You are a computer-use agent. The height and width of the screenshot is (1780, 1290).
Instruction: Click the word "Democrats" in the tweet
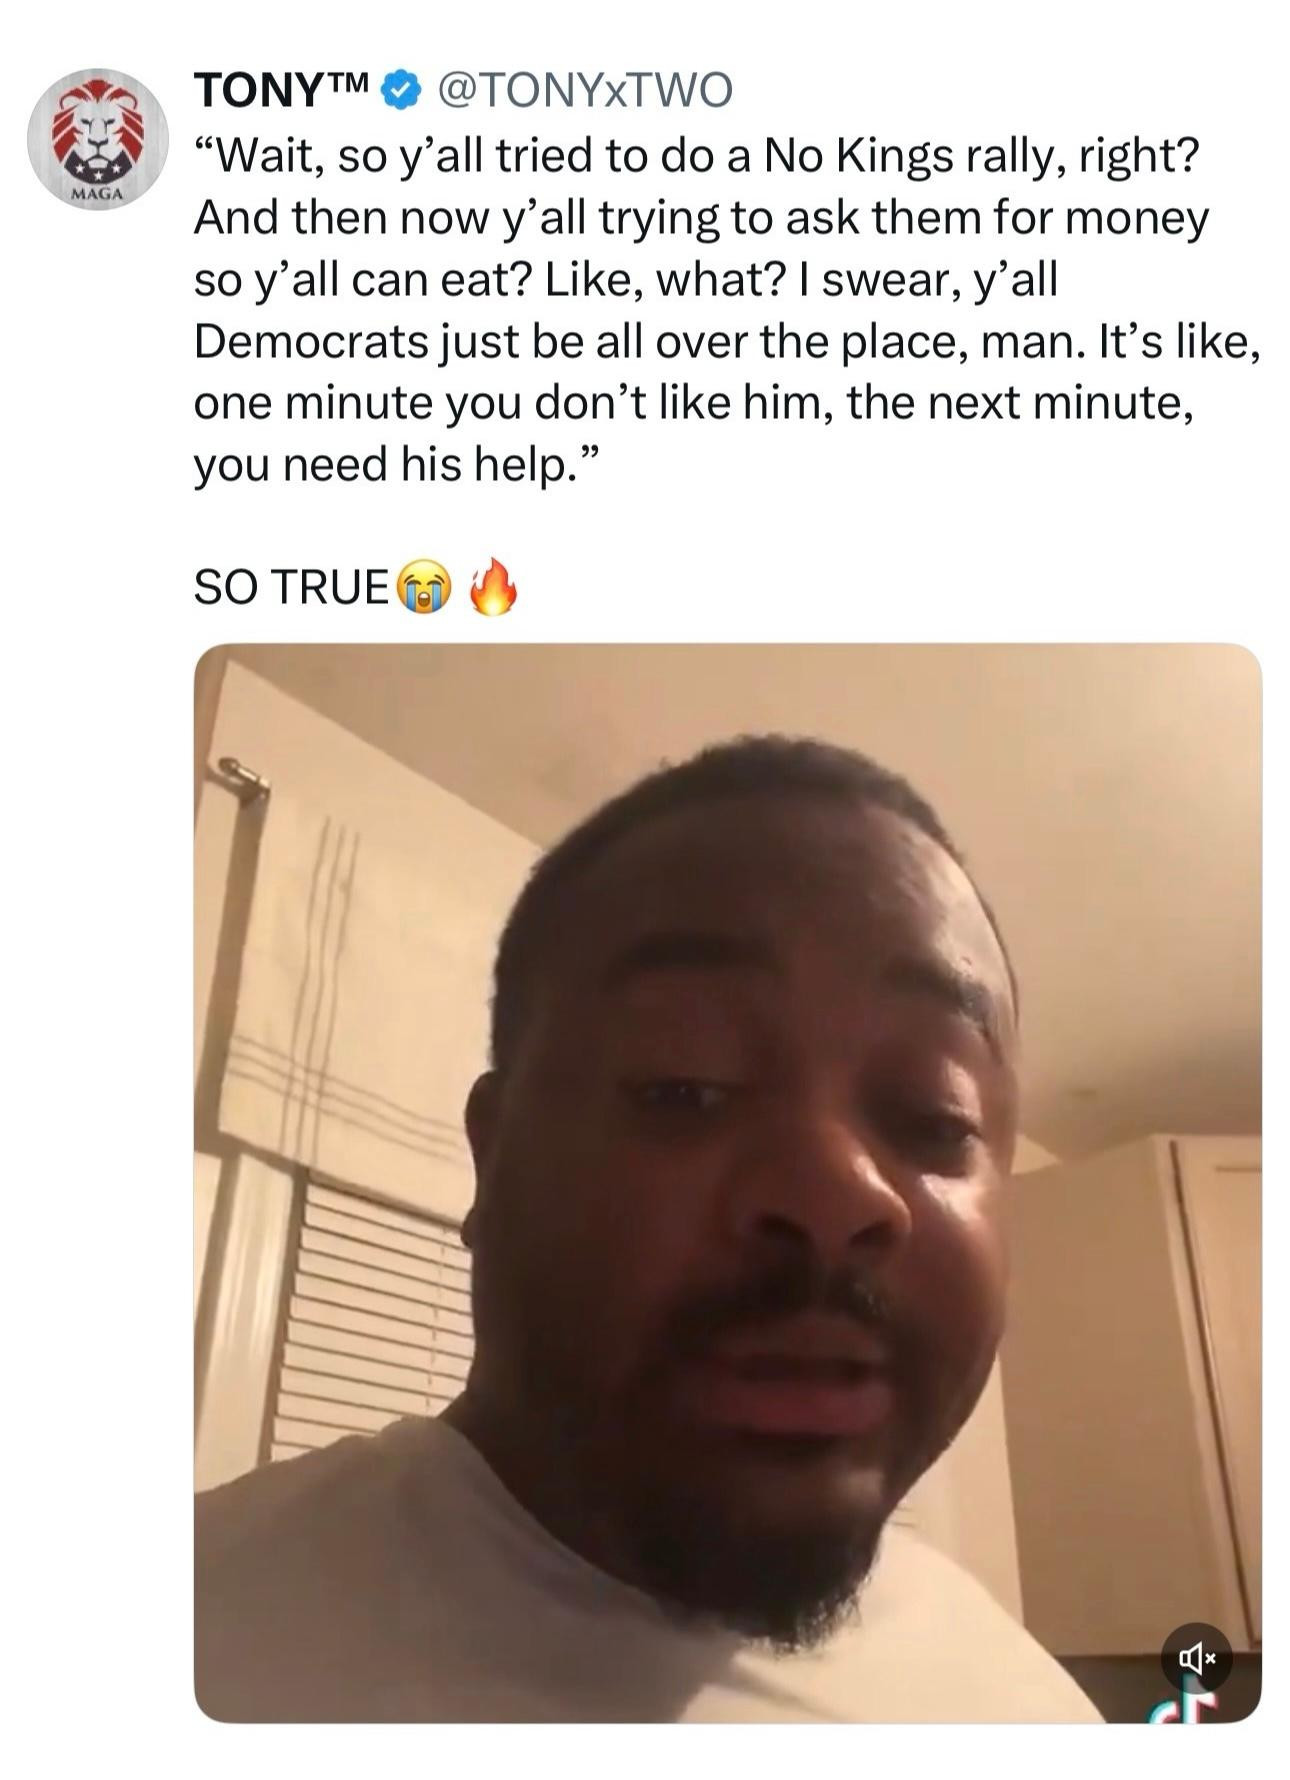click(311, 343)
